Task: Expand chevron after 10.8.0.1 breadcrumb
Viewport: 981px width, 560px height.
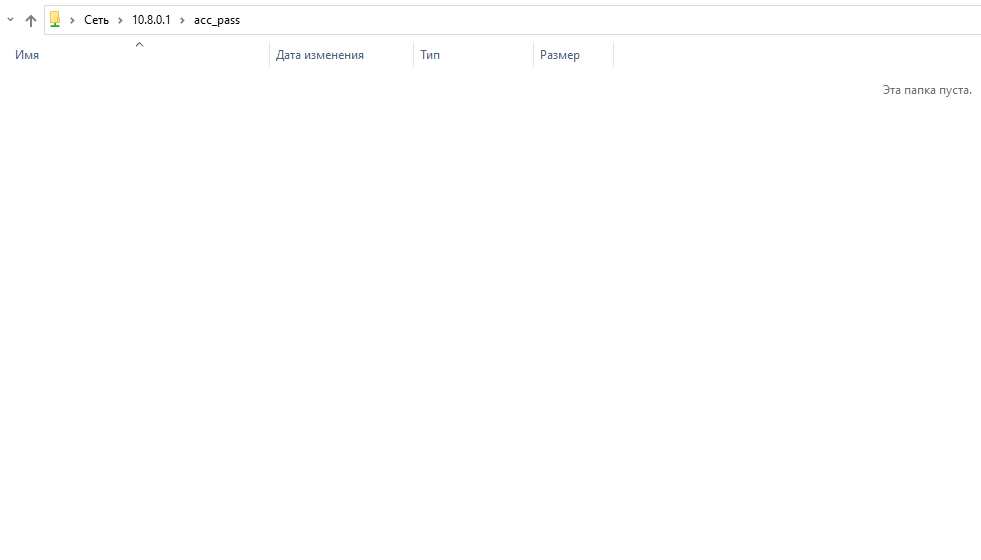Action: point(182,21)
